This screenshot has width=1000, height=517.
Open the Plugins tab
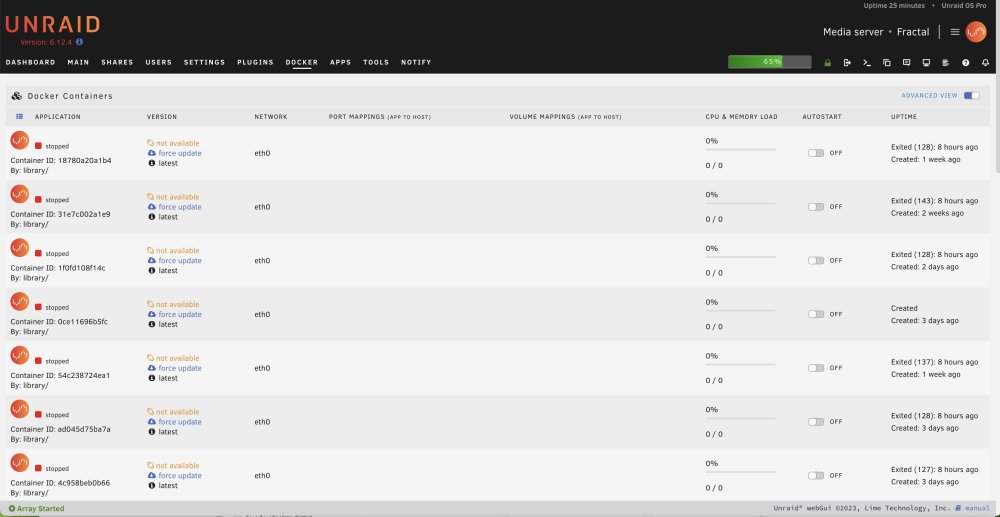click(255, 62)
